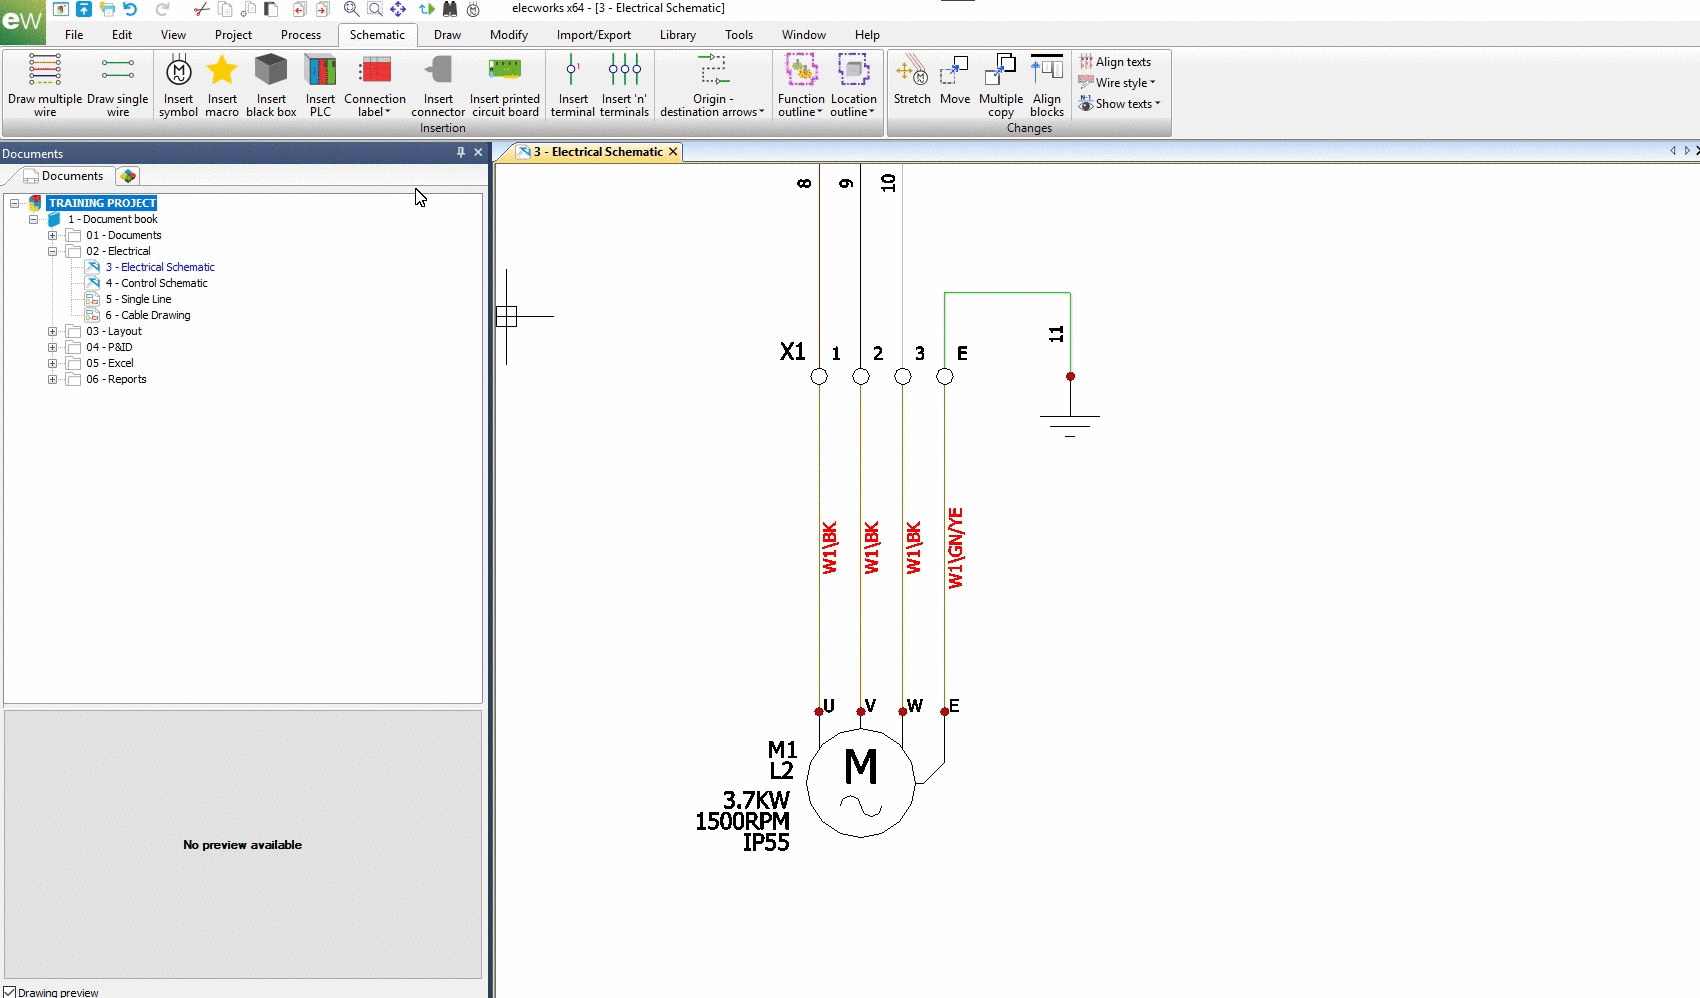1700x998 pixels.
Task: Click the zoom extents magnifier icon
Action: (x=351, y=9)
